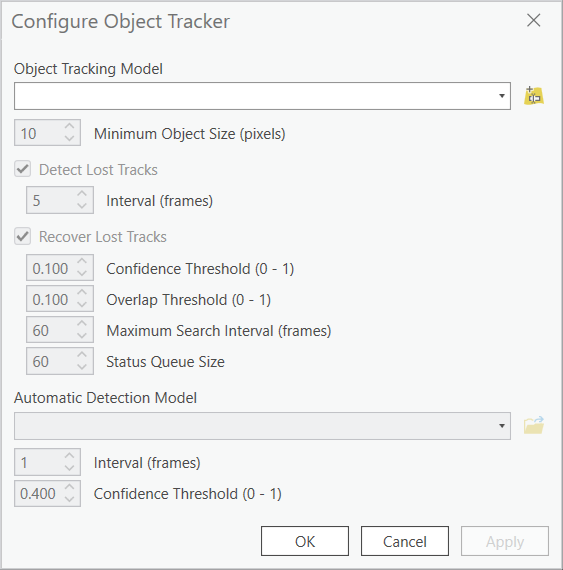Increase recover Confidence Threshold up arrow

pyautogui.click(x=82, y=261)
